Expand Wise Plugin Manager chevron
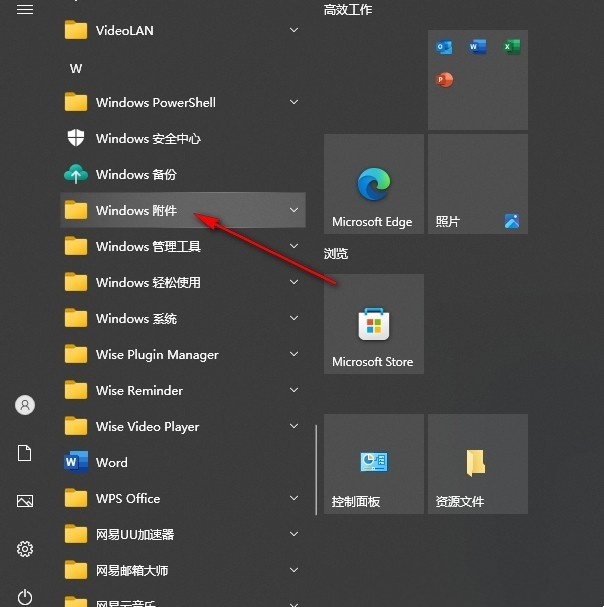 tap(294, 354)
